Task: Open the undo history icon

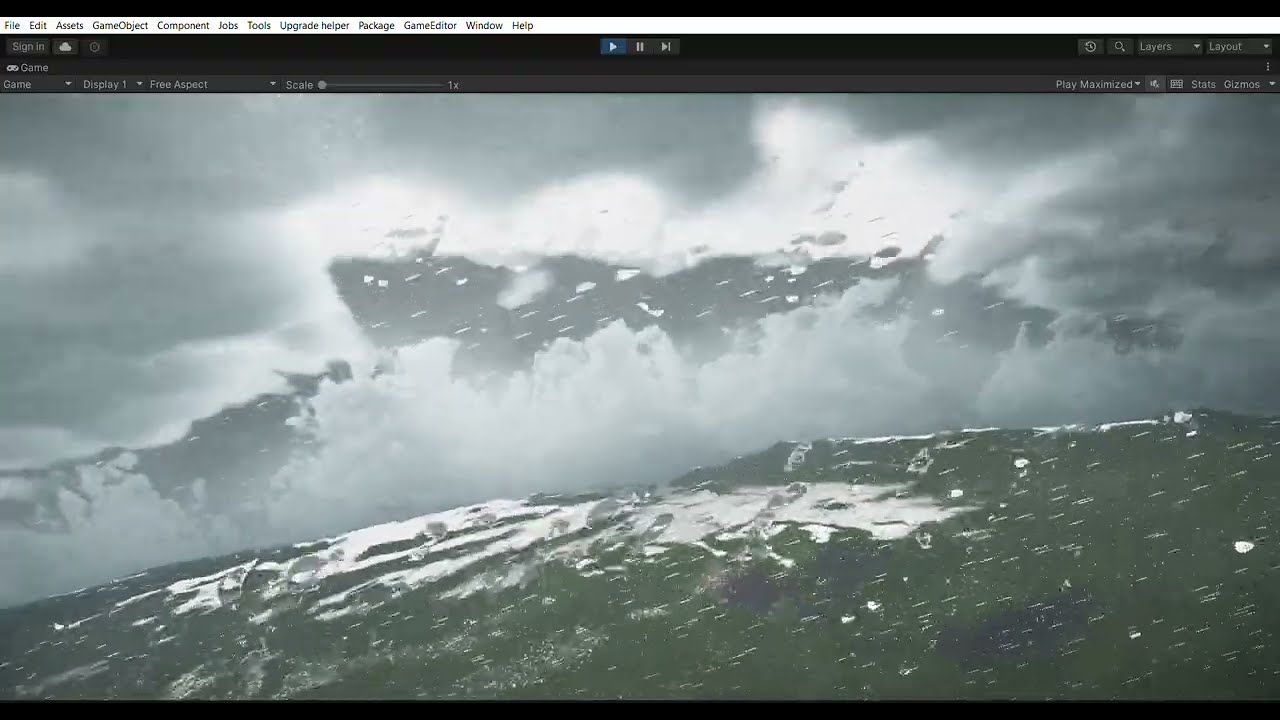Action: point(1091,47)
